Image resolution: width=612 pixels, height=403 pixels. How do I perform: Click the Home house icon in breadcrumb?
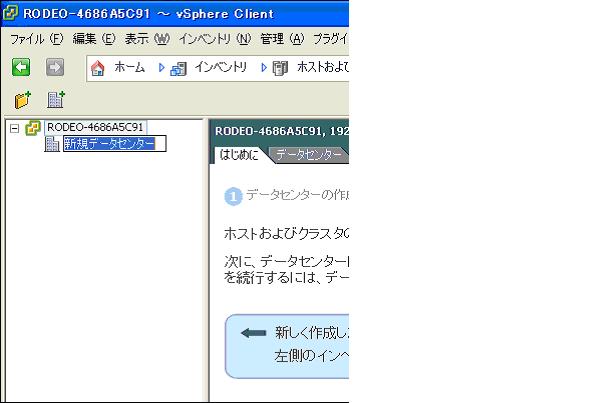point(98,68)
